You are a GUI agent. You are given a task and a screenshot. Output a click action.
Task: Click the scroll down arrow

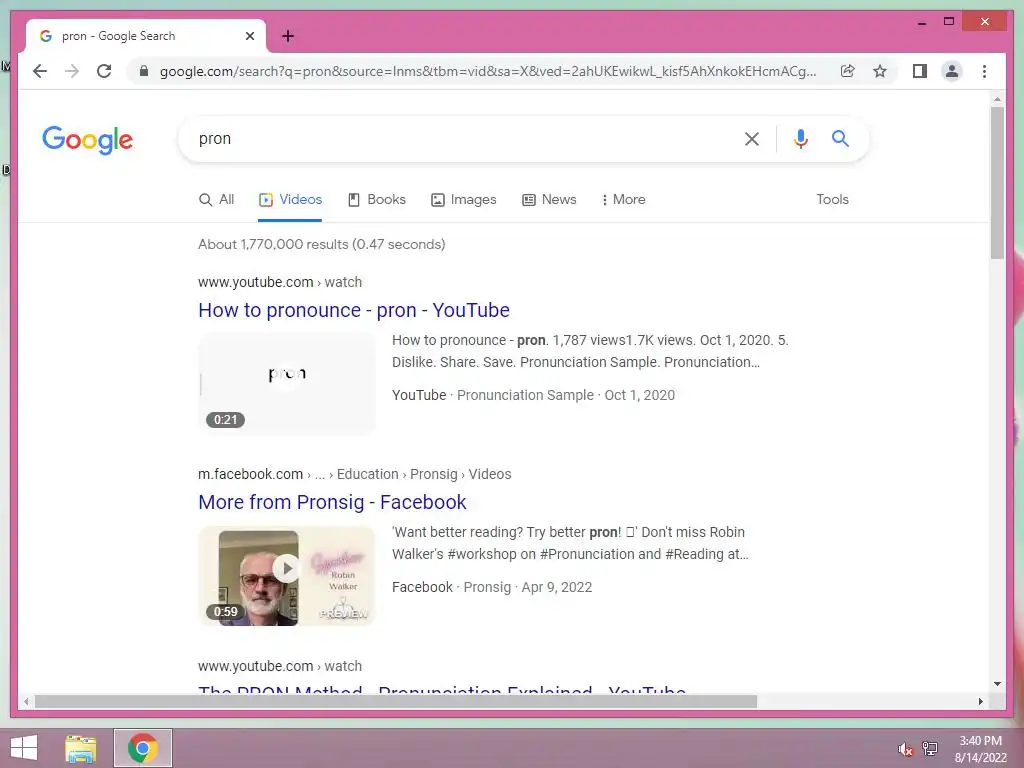(997, 684)
